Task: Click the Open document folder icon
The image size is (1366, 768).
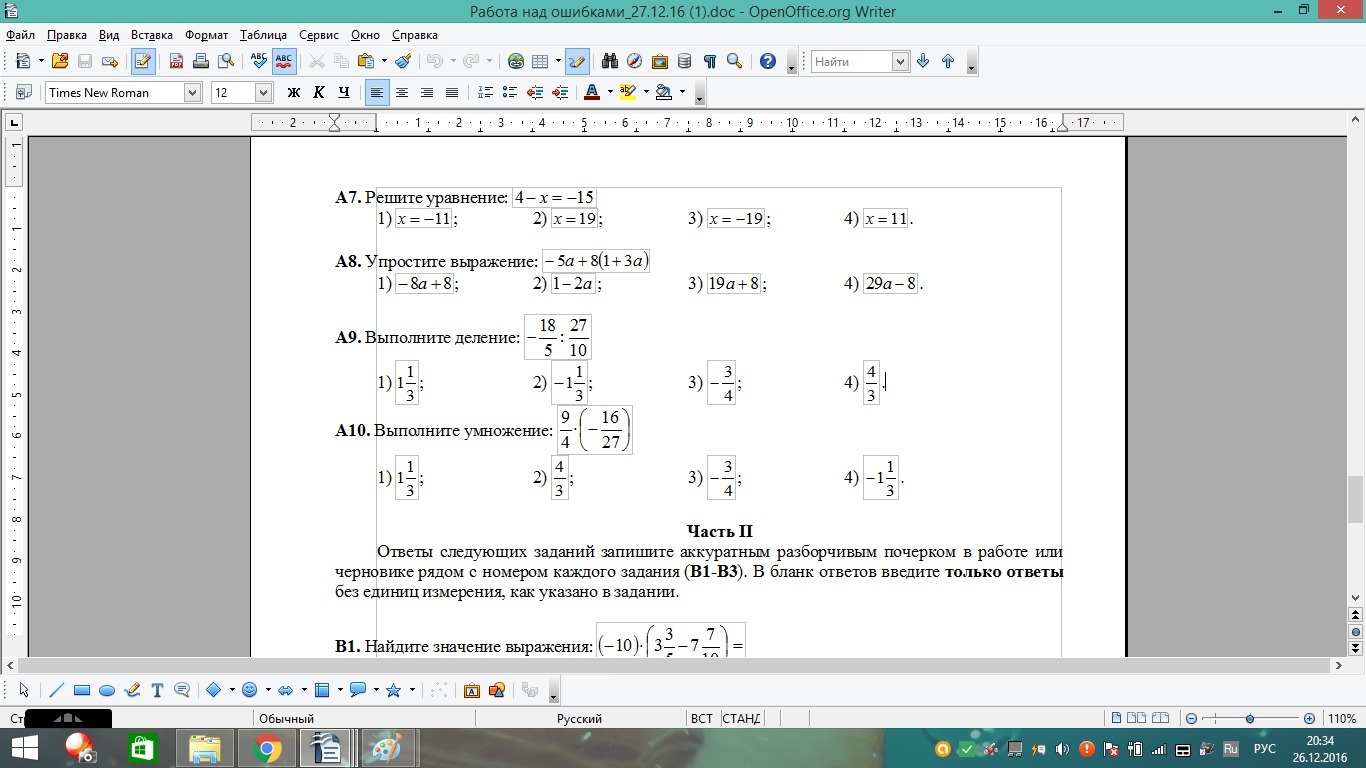Action: click(x=60, y=61)
